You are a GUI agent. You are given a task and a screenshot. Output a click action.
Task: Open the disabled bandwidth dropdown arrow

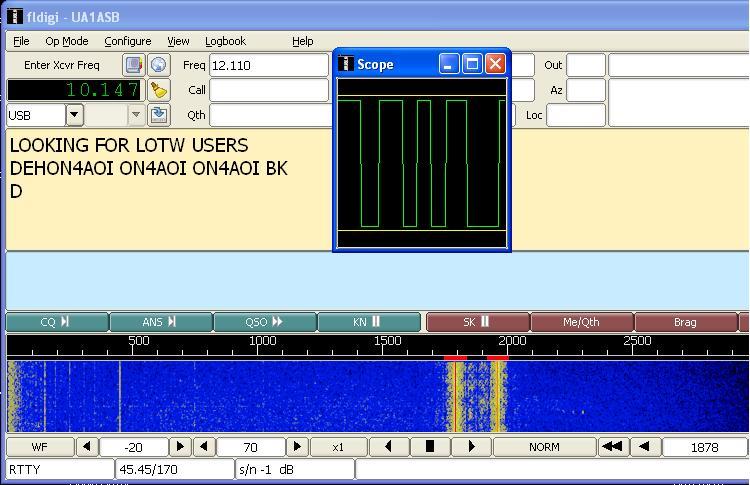(136, 115)
